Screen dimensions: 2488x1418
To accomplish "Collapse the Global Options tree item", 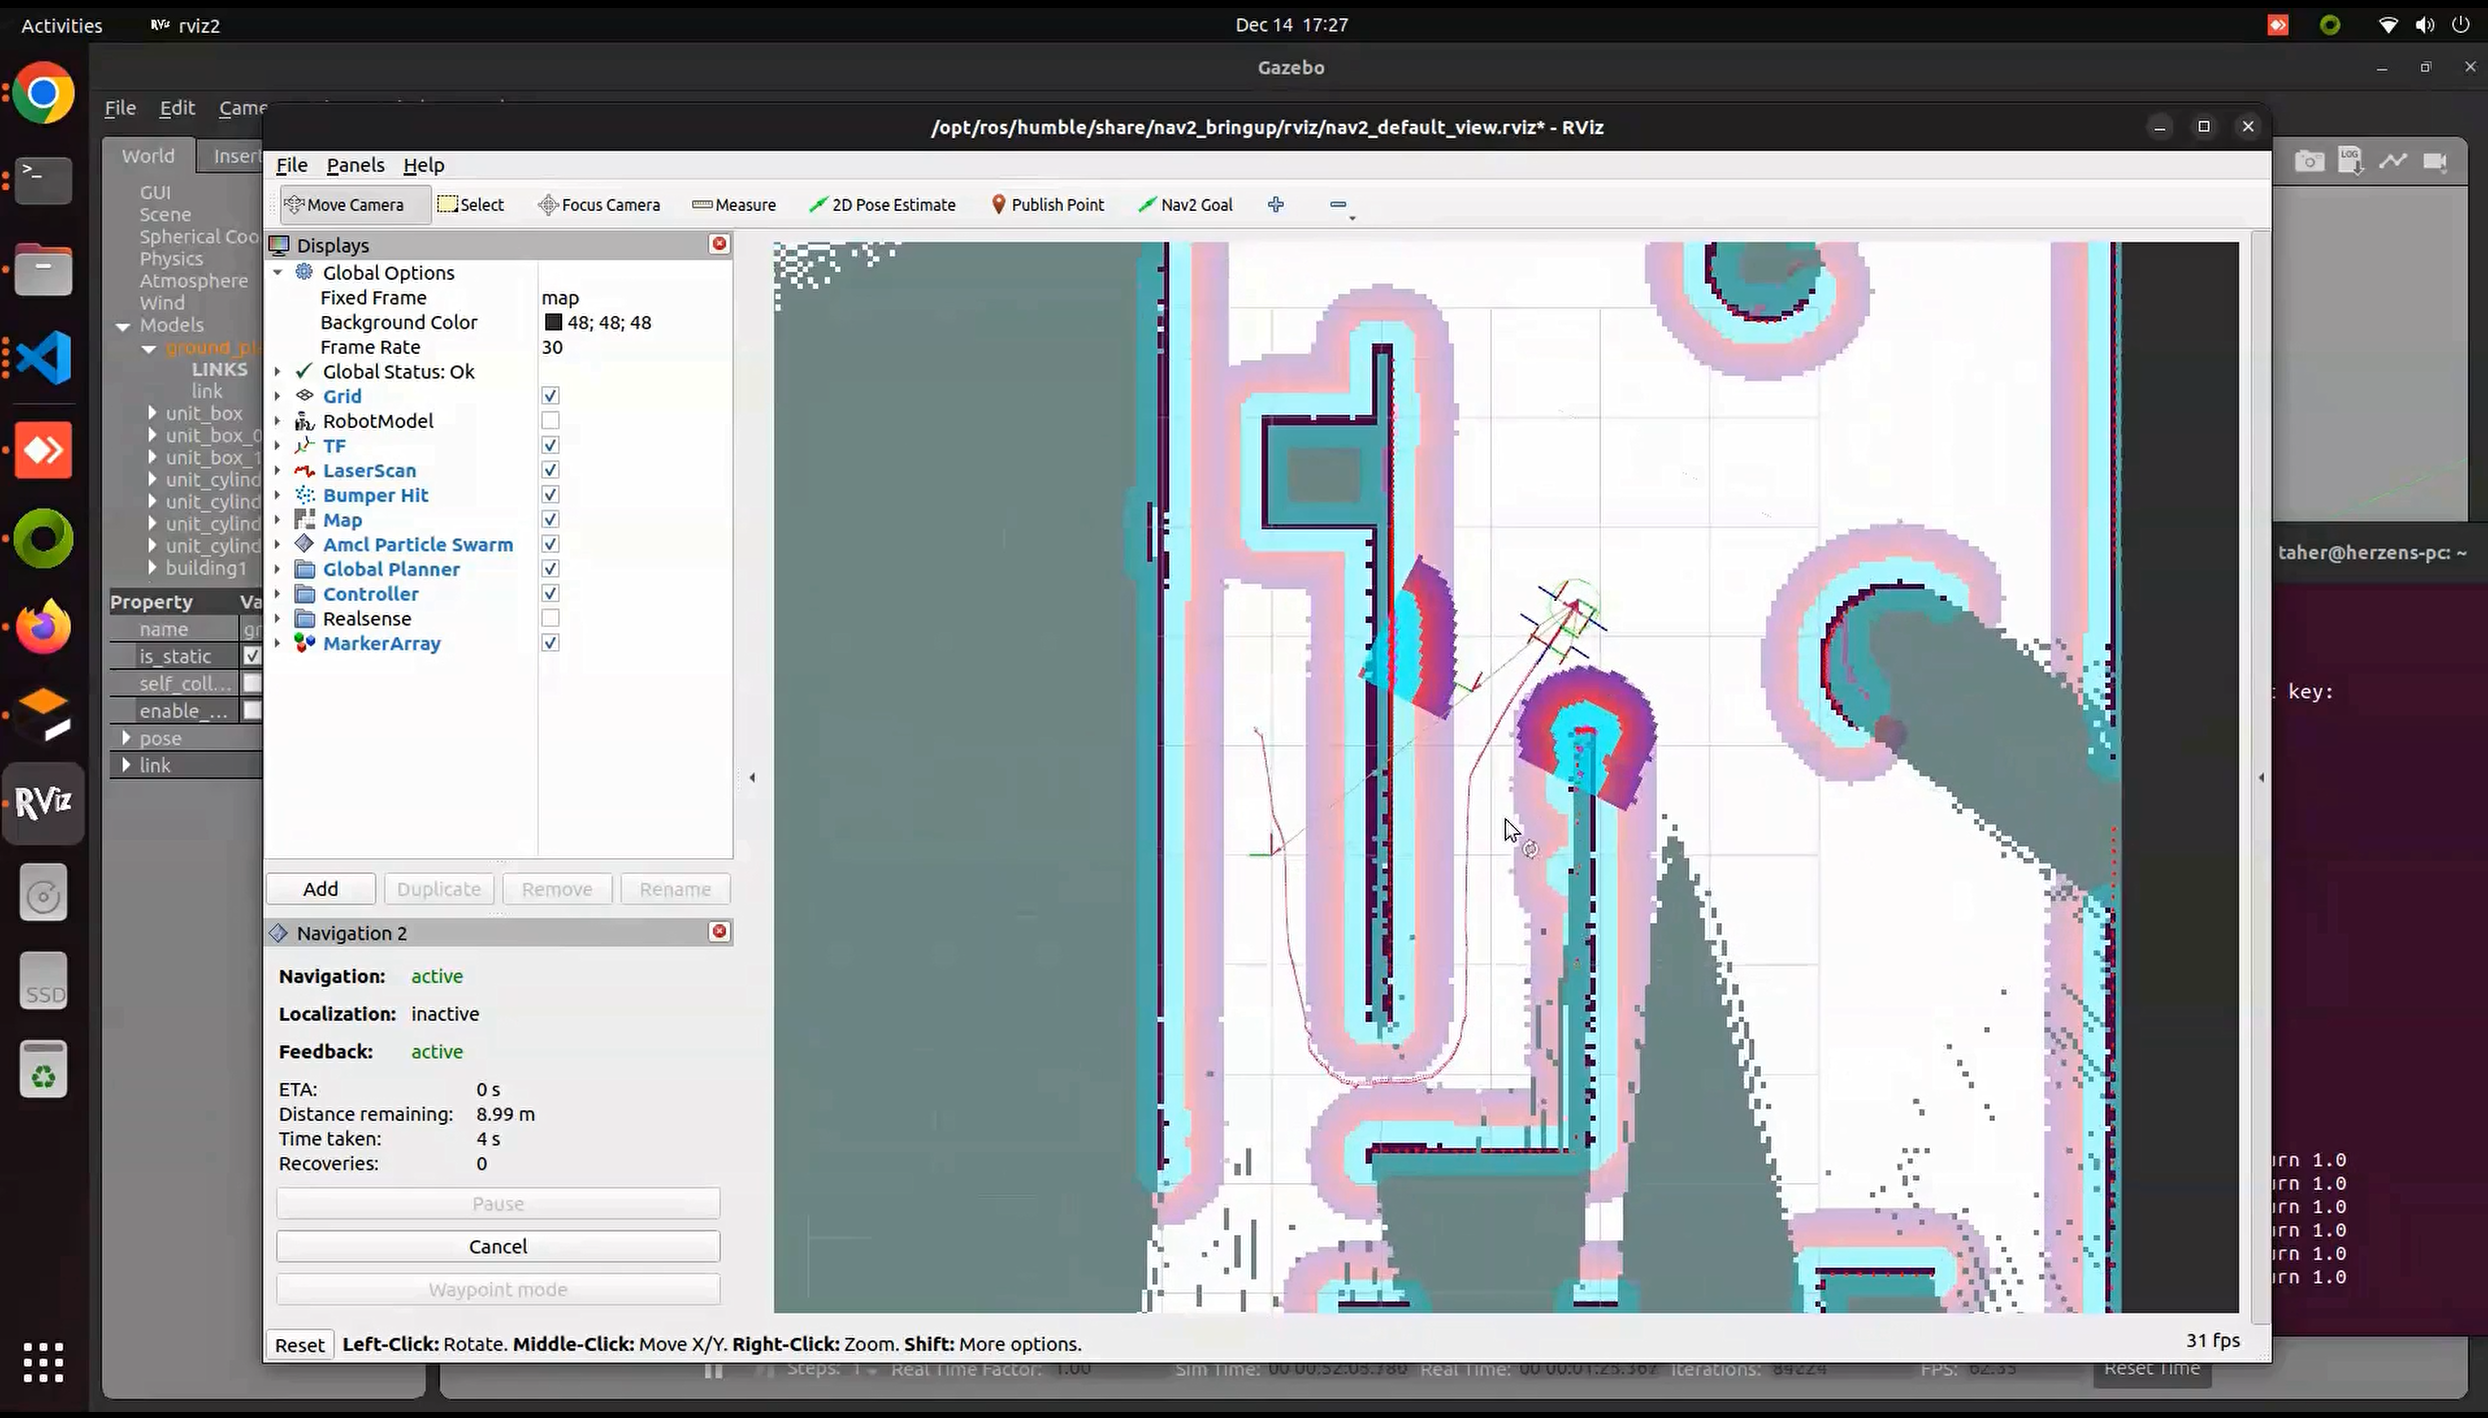I will [x=278, y=273].
